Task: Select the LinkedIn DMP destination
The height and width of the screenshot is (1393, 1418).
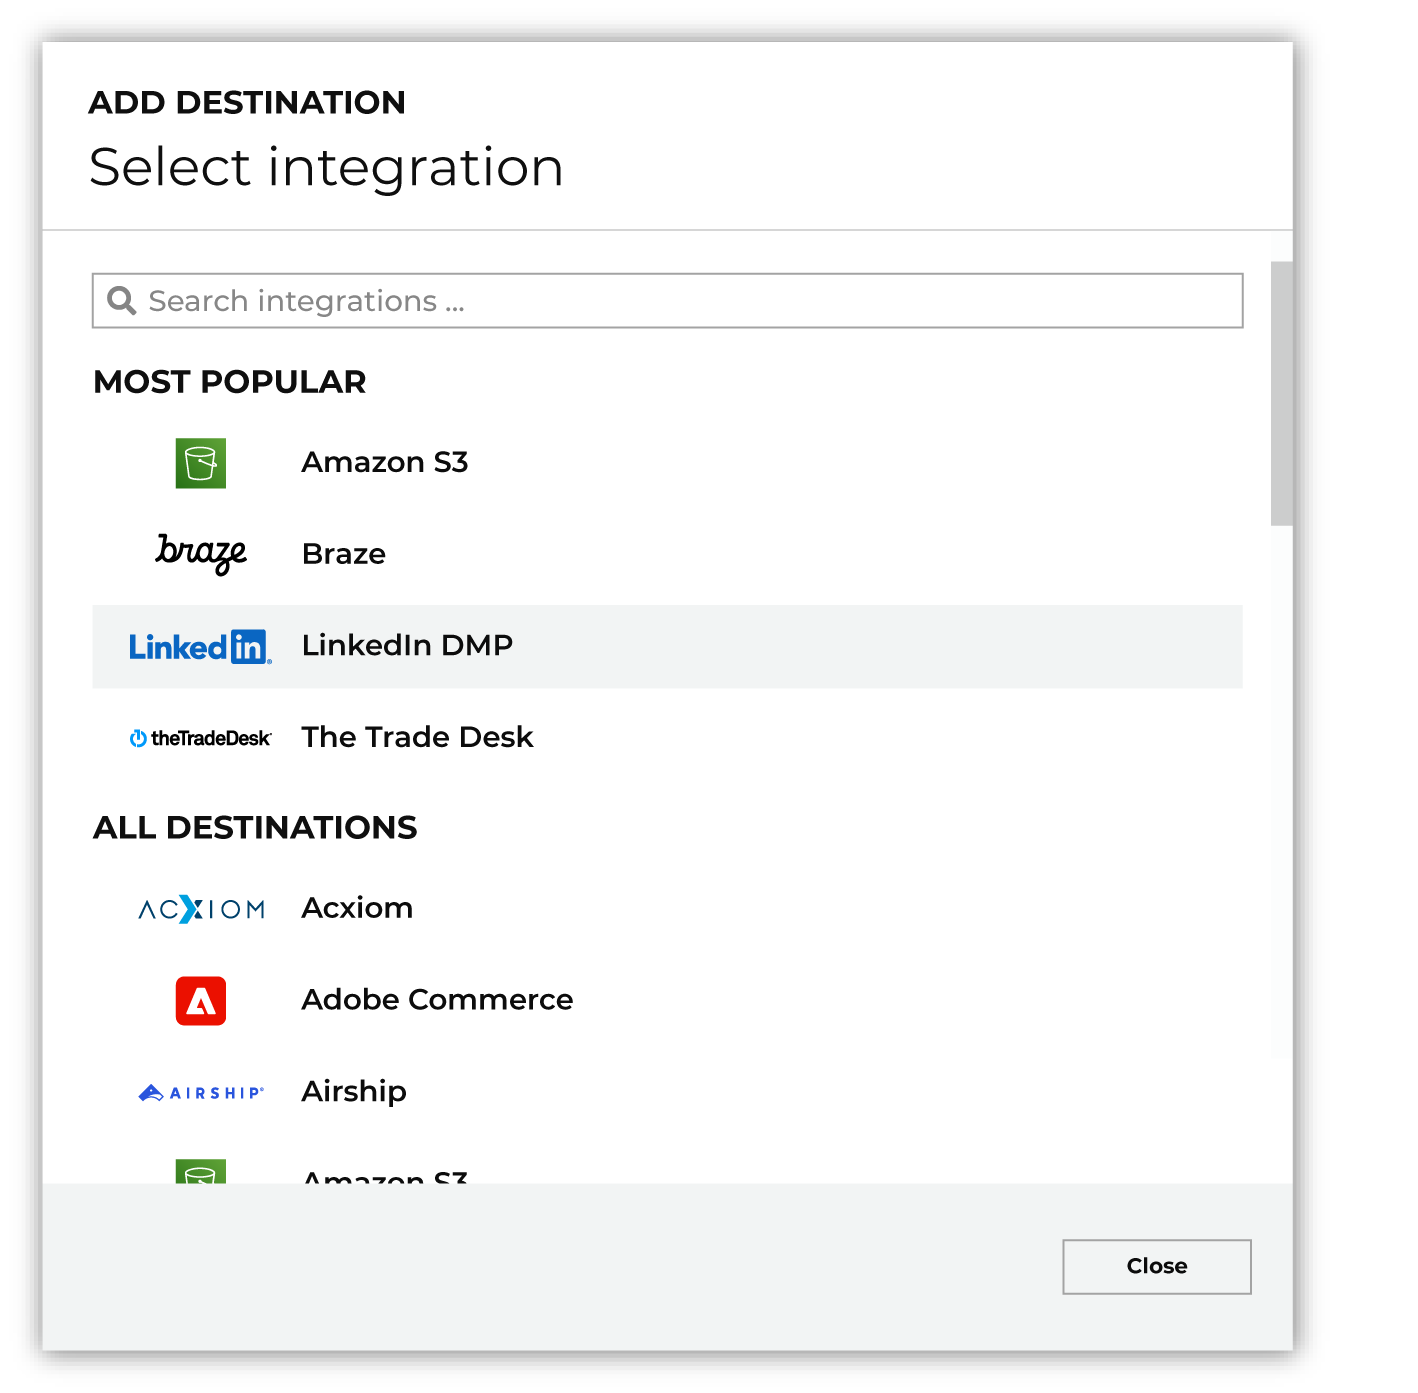Action: pos(667,646)
